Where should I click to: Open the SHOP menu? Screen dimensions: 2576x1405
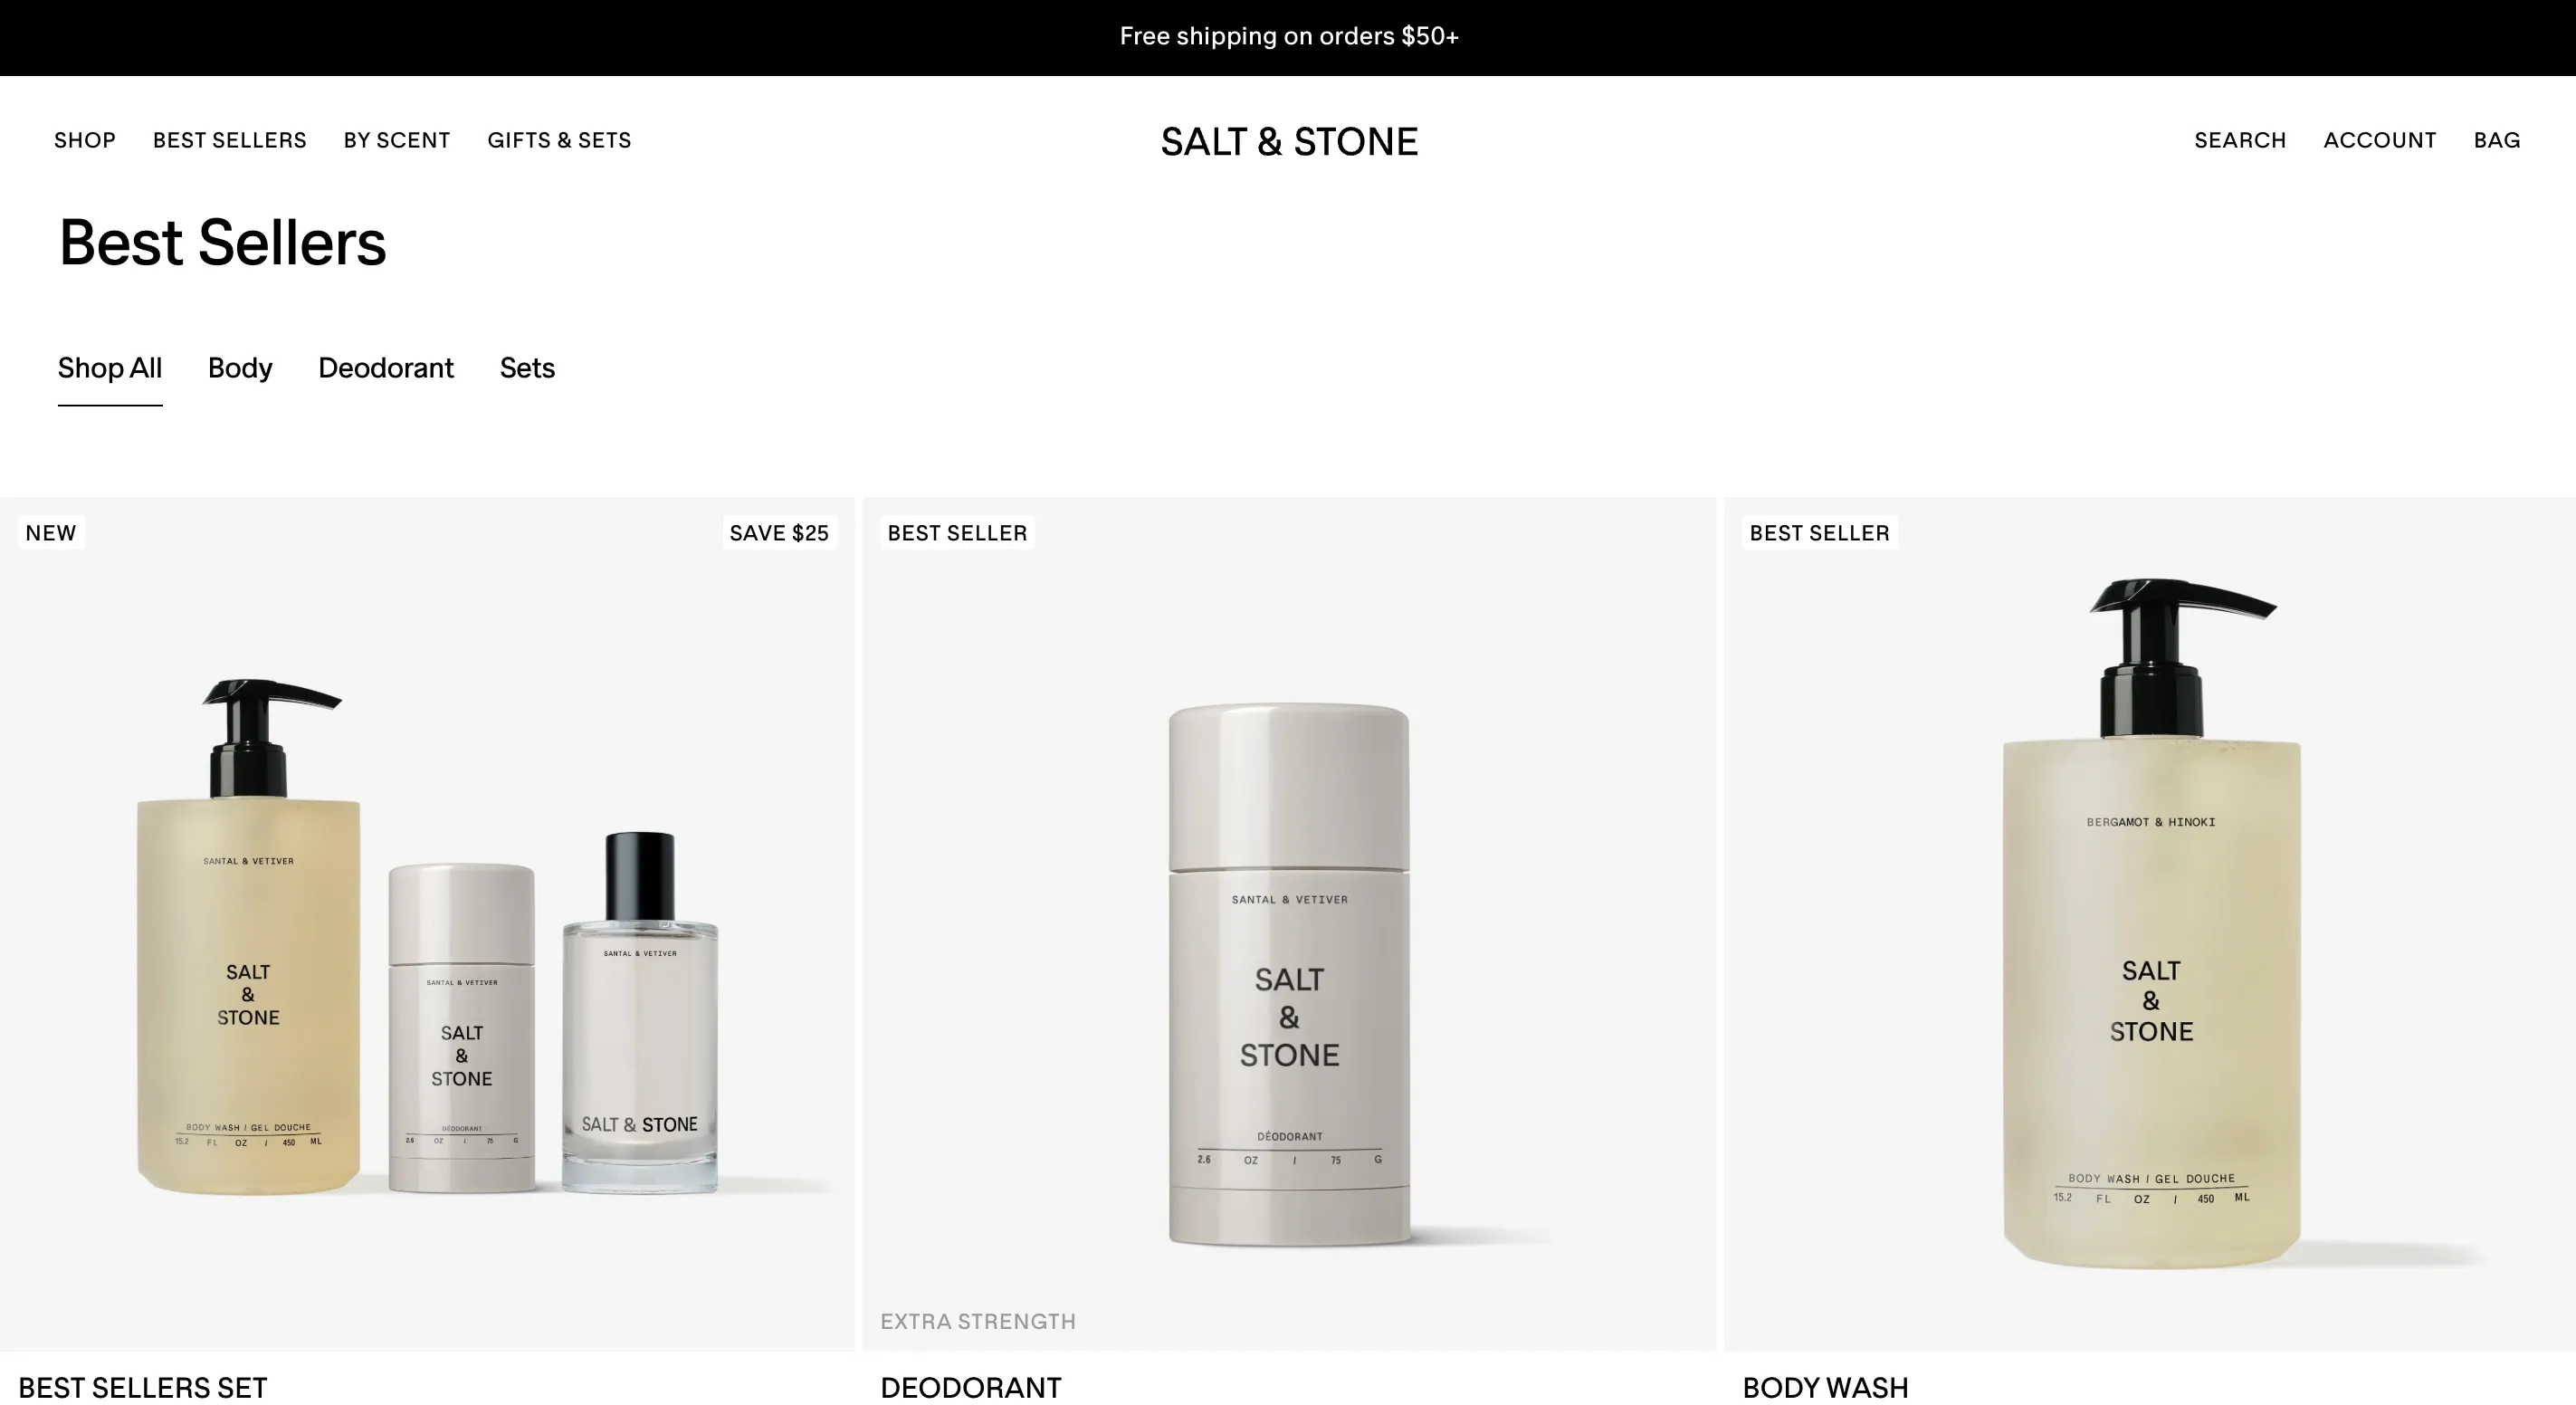point(85,140)
